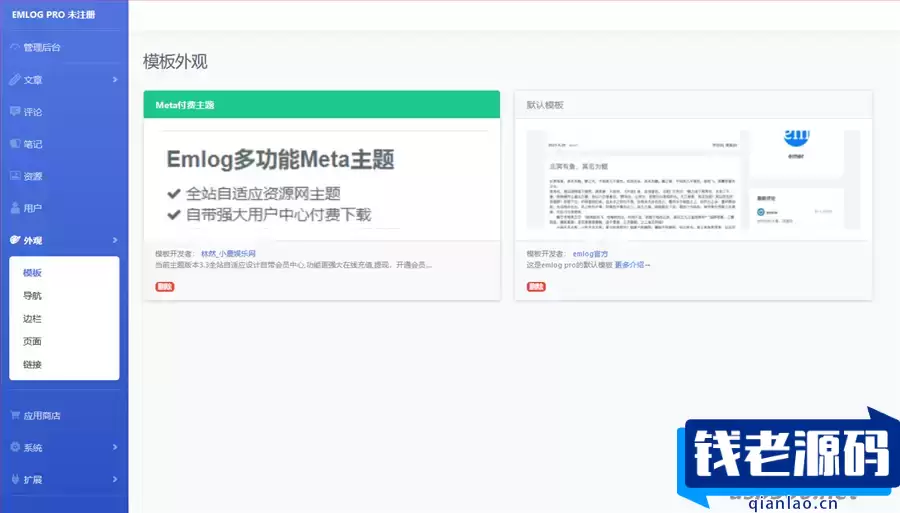Click the red delete button on Meta付费主题 card
Viewport: 900px width, 513px height.
click(165, 286)
